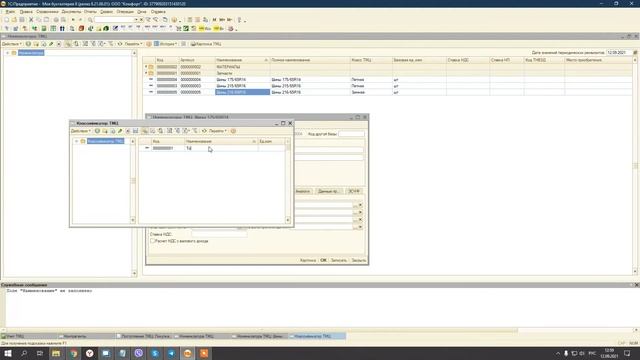The image size is (640, 360).
Task: Open the Отчеты menu
Action: point(90,12)
